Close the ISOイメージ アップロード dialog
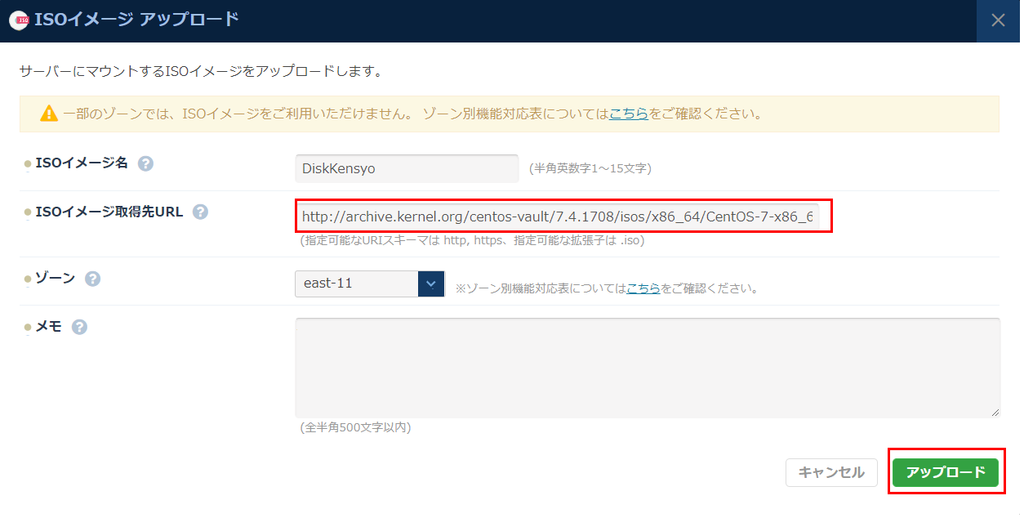The height and width of the screenshot is (518, 1024). [x=998, y=21]
